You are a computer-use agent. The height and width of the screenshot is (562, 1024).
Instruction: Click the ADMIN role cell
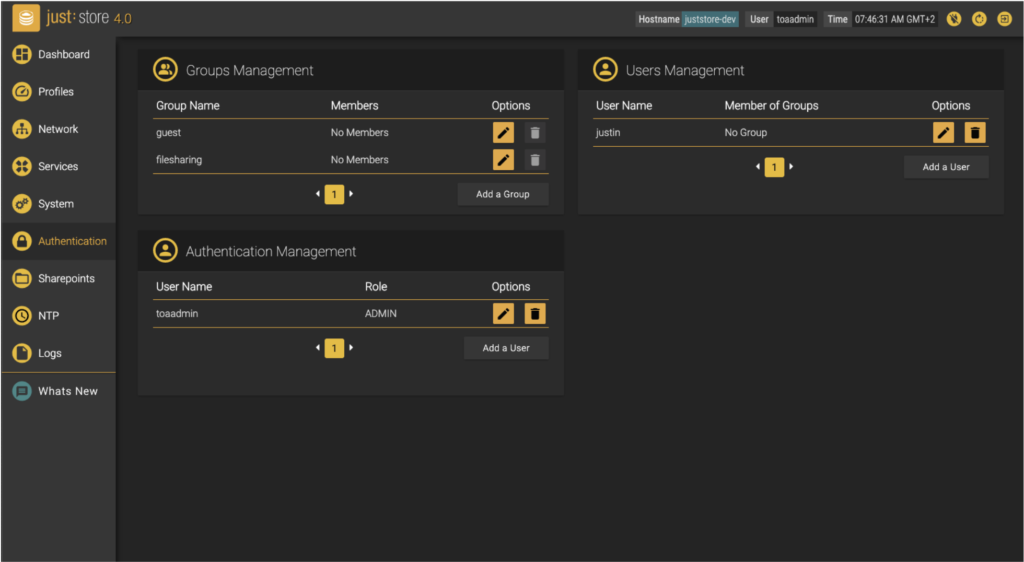tap(381, 313)
